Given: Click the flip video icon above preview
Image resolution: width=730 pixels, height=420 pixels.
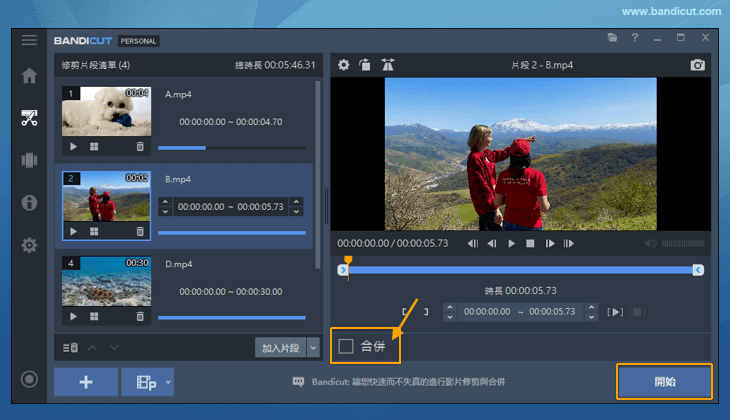Looking at the screenshot, I should pyautogui.click(x=388, y=65).
